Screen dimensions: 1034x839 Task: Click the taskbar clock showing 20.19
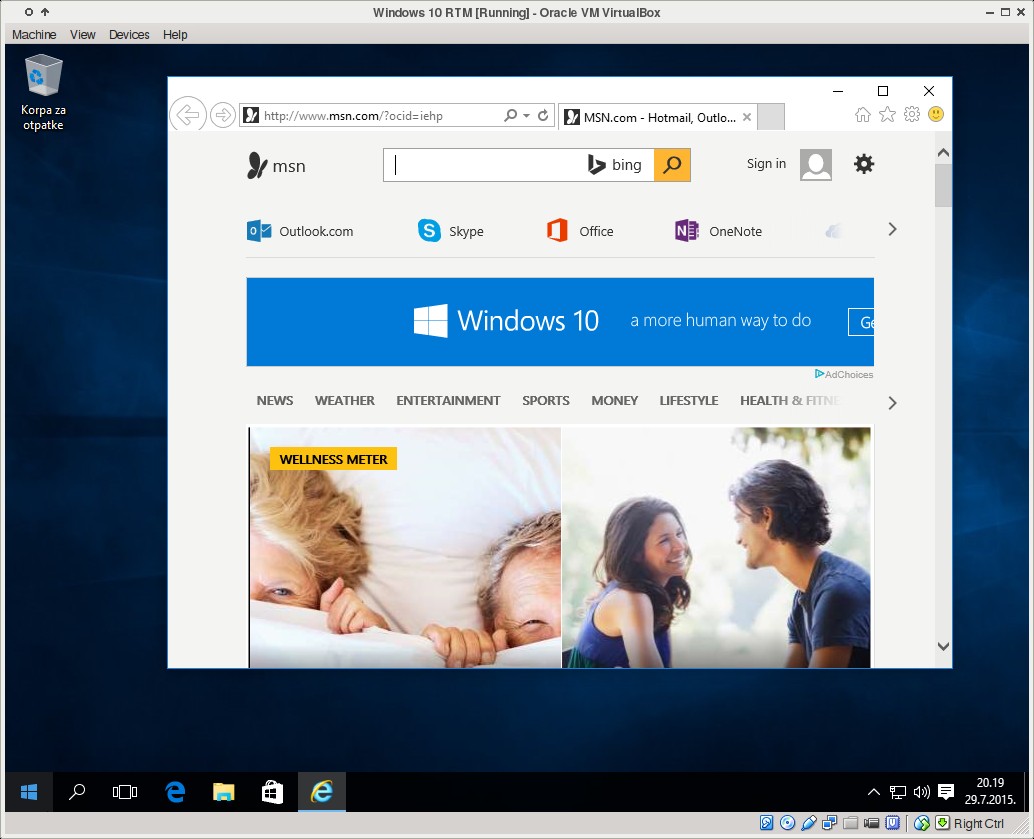click(x=990, y=792)
